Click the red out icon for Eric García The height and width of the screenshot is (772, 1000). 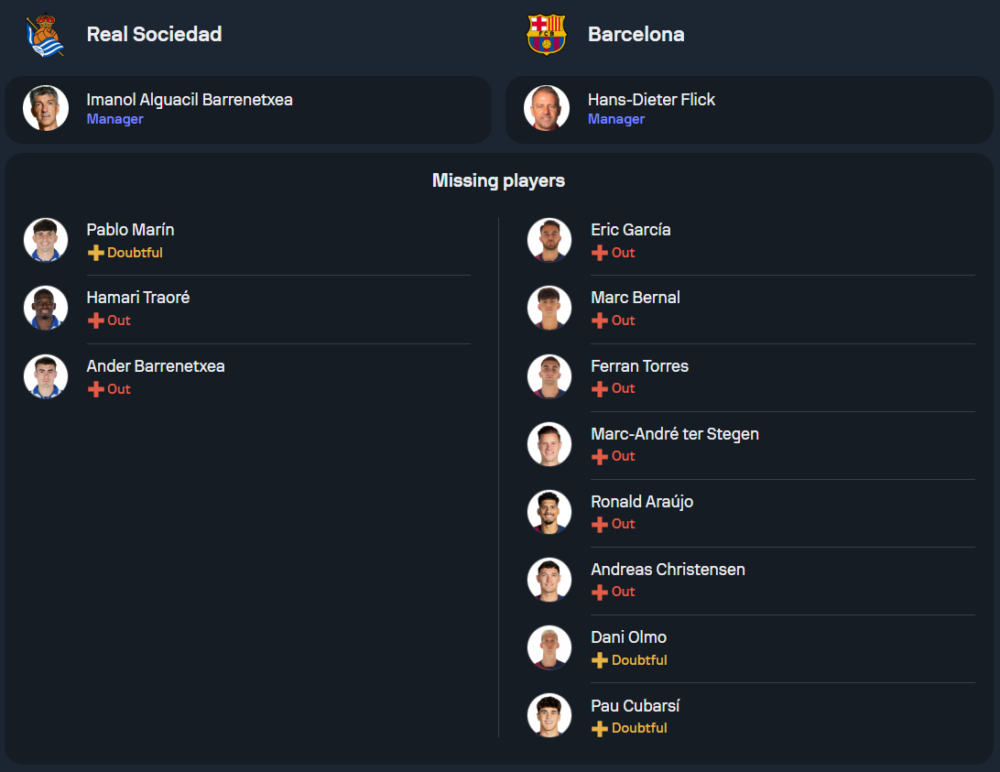[600, 253]
